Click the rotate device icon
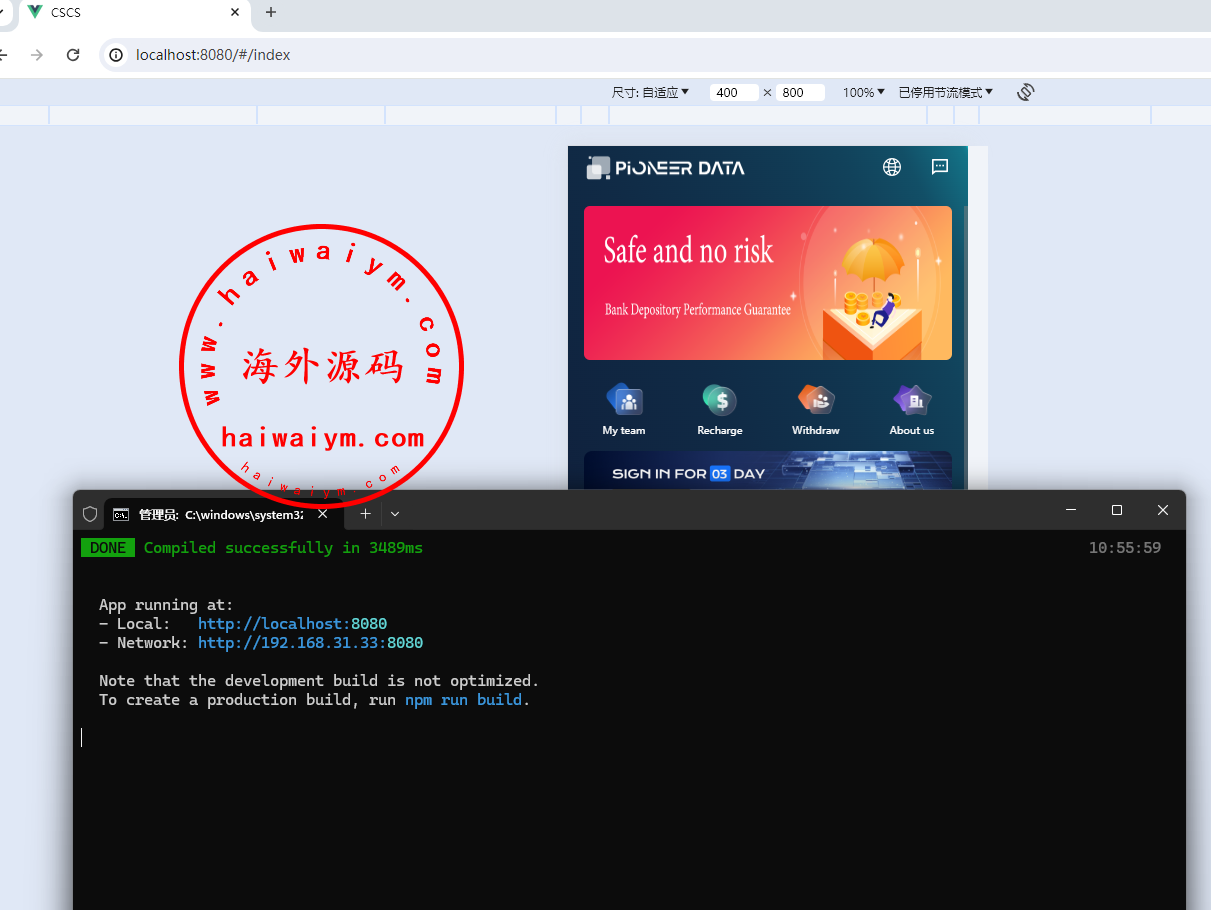Image resolution: width=1211 pixels, height=910 pixels. [1025, 92]
